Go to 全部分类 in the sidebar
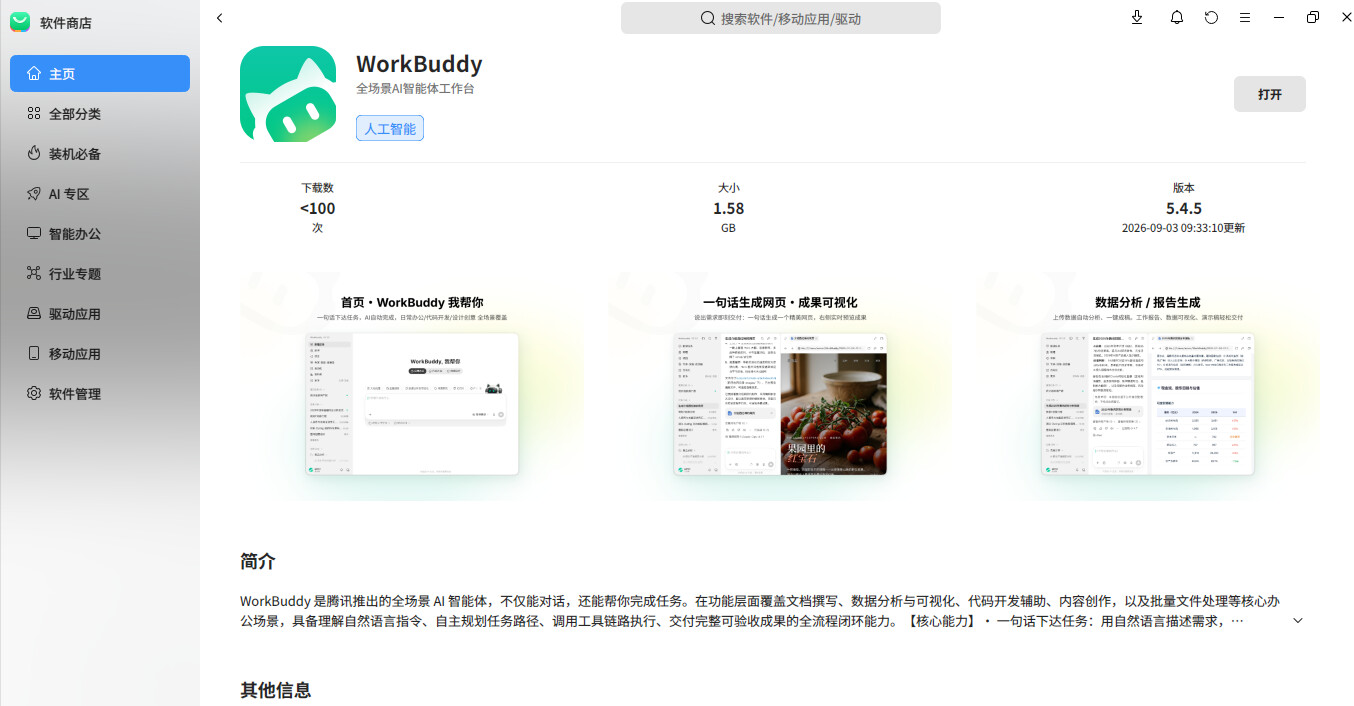Screen dimensions: 1354x706 (x=100, y=114)
